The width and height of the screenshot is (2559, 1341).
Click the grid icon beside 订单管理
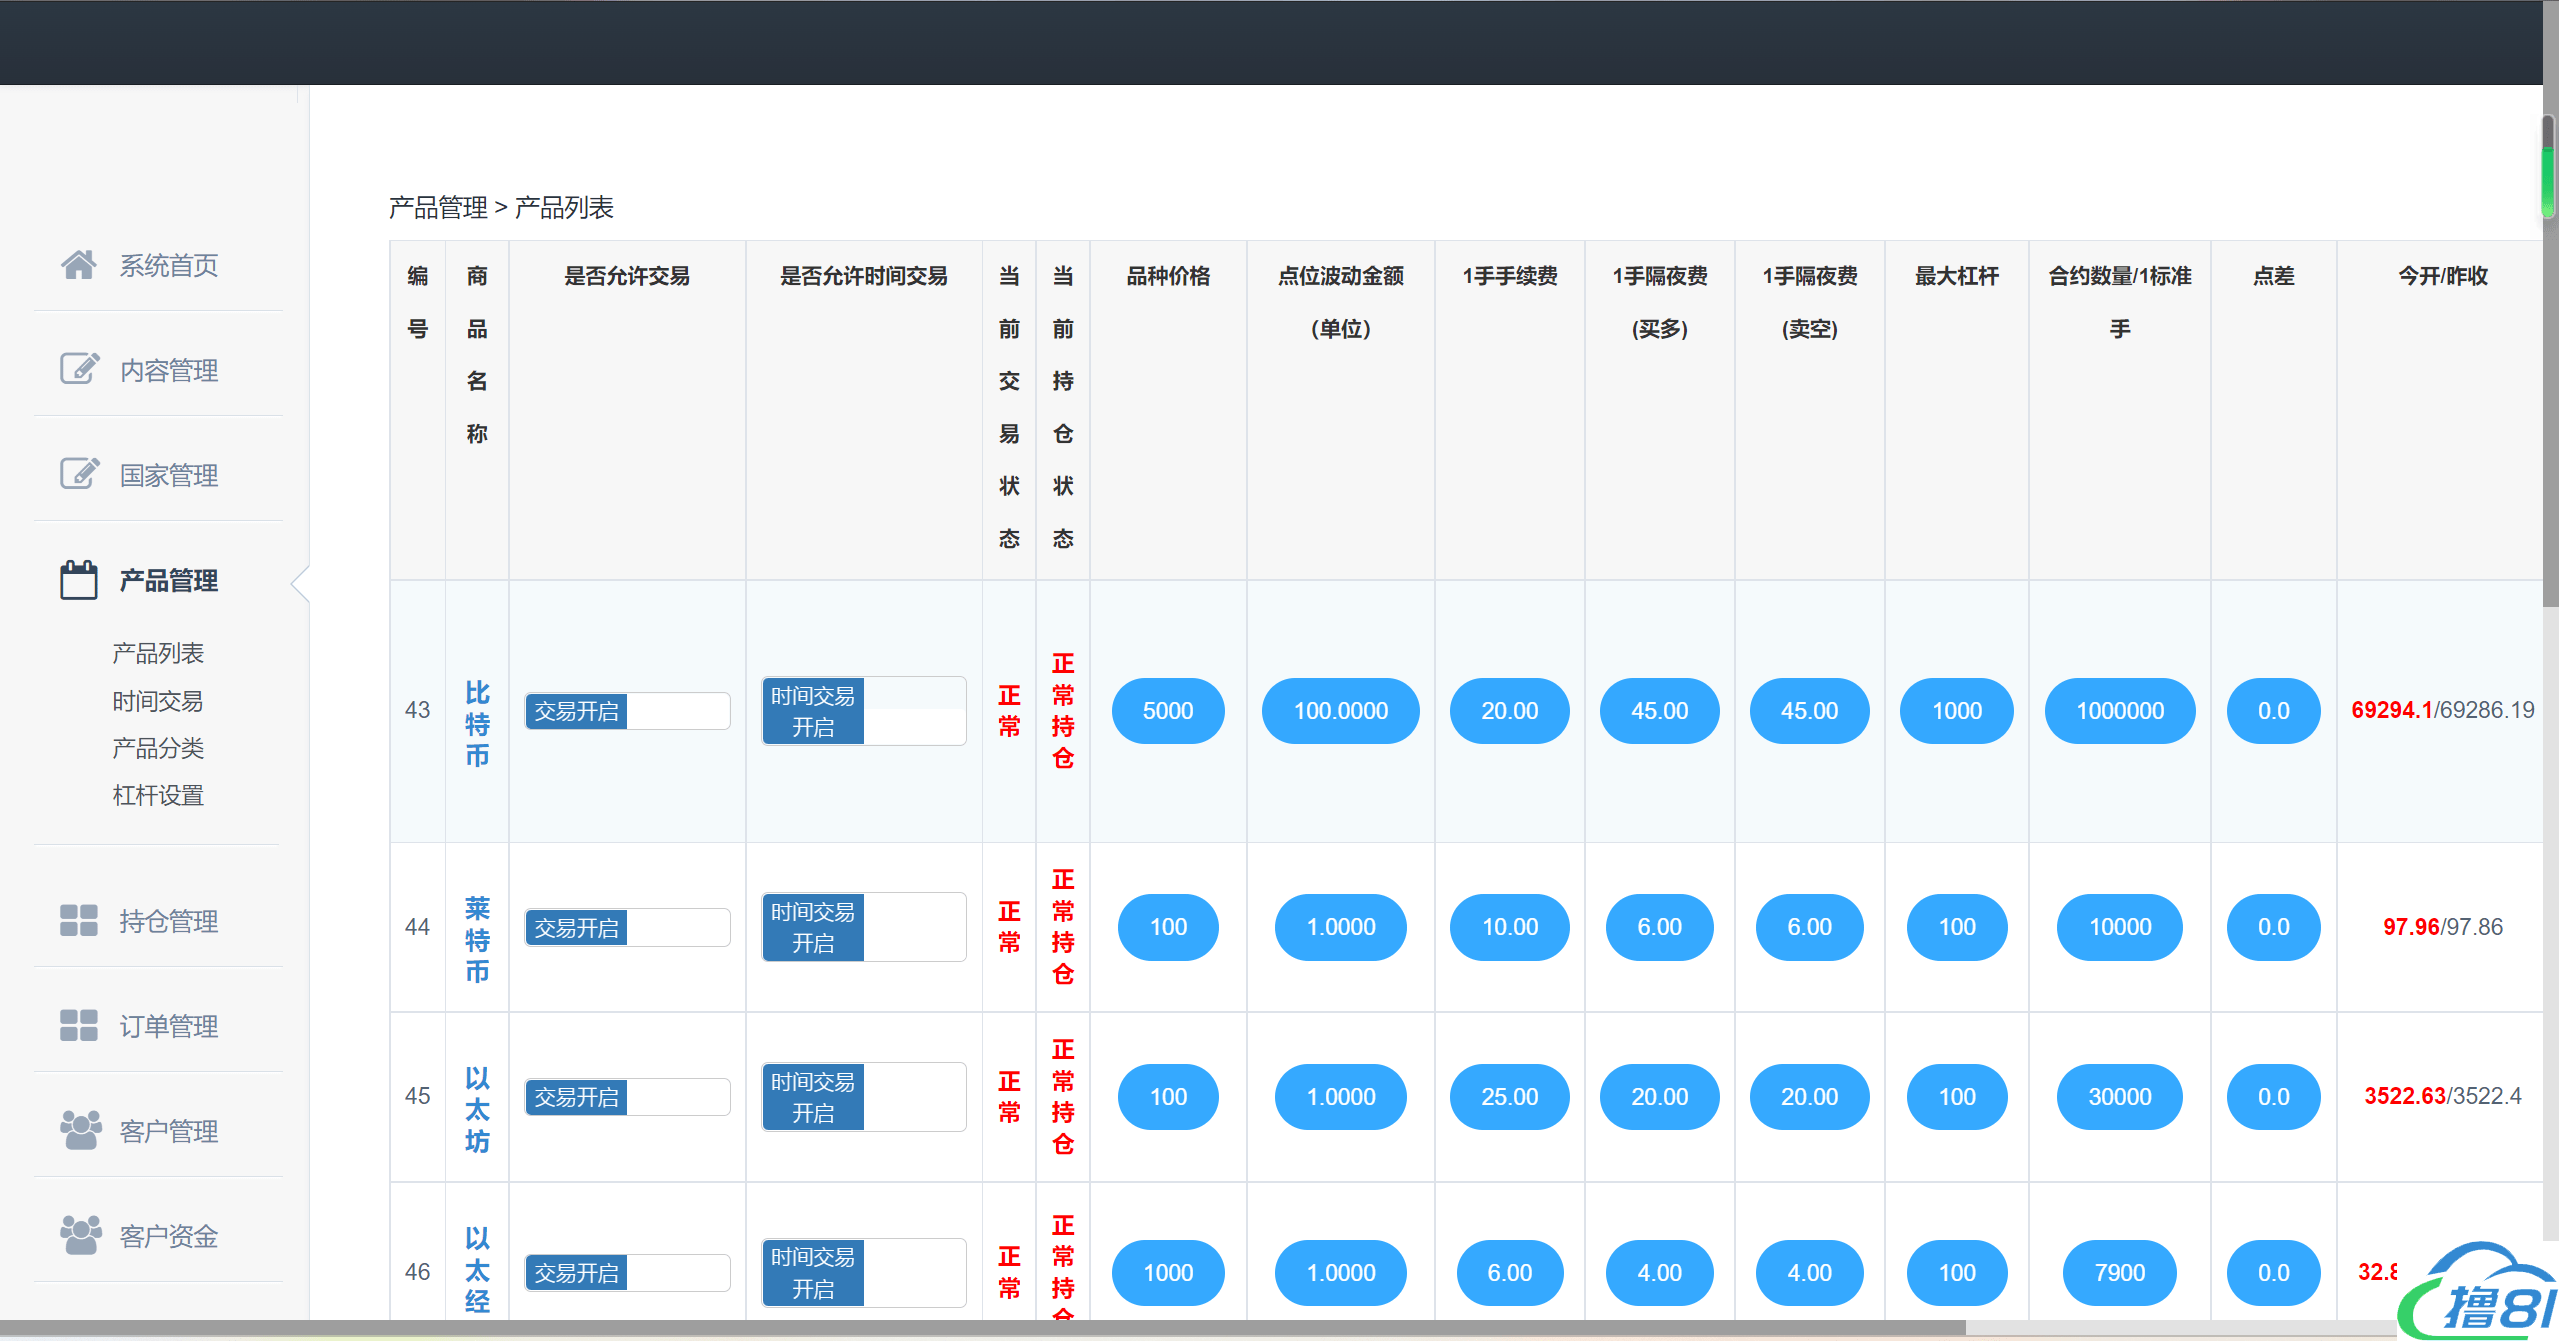point(79,1025)
